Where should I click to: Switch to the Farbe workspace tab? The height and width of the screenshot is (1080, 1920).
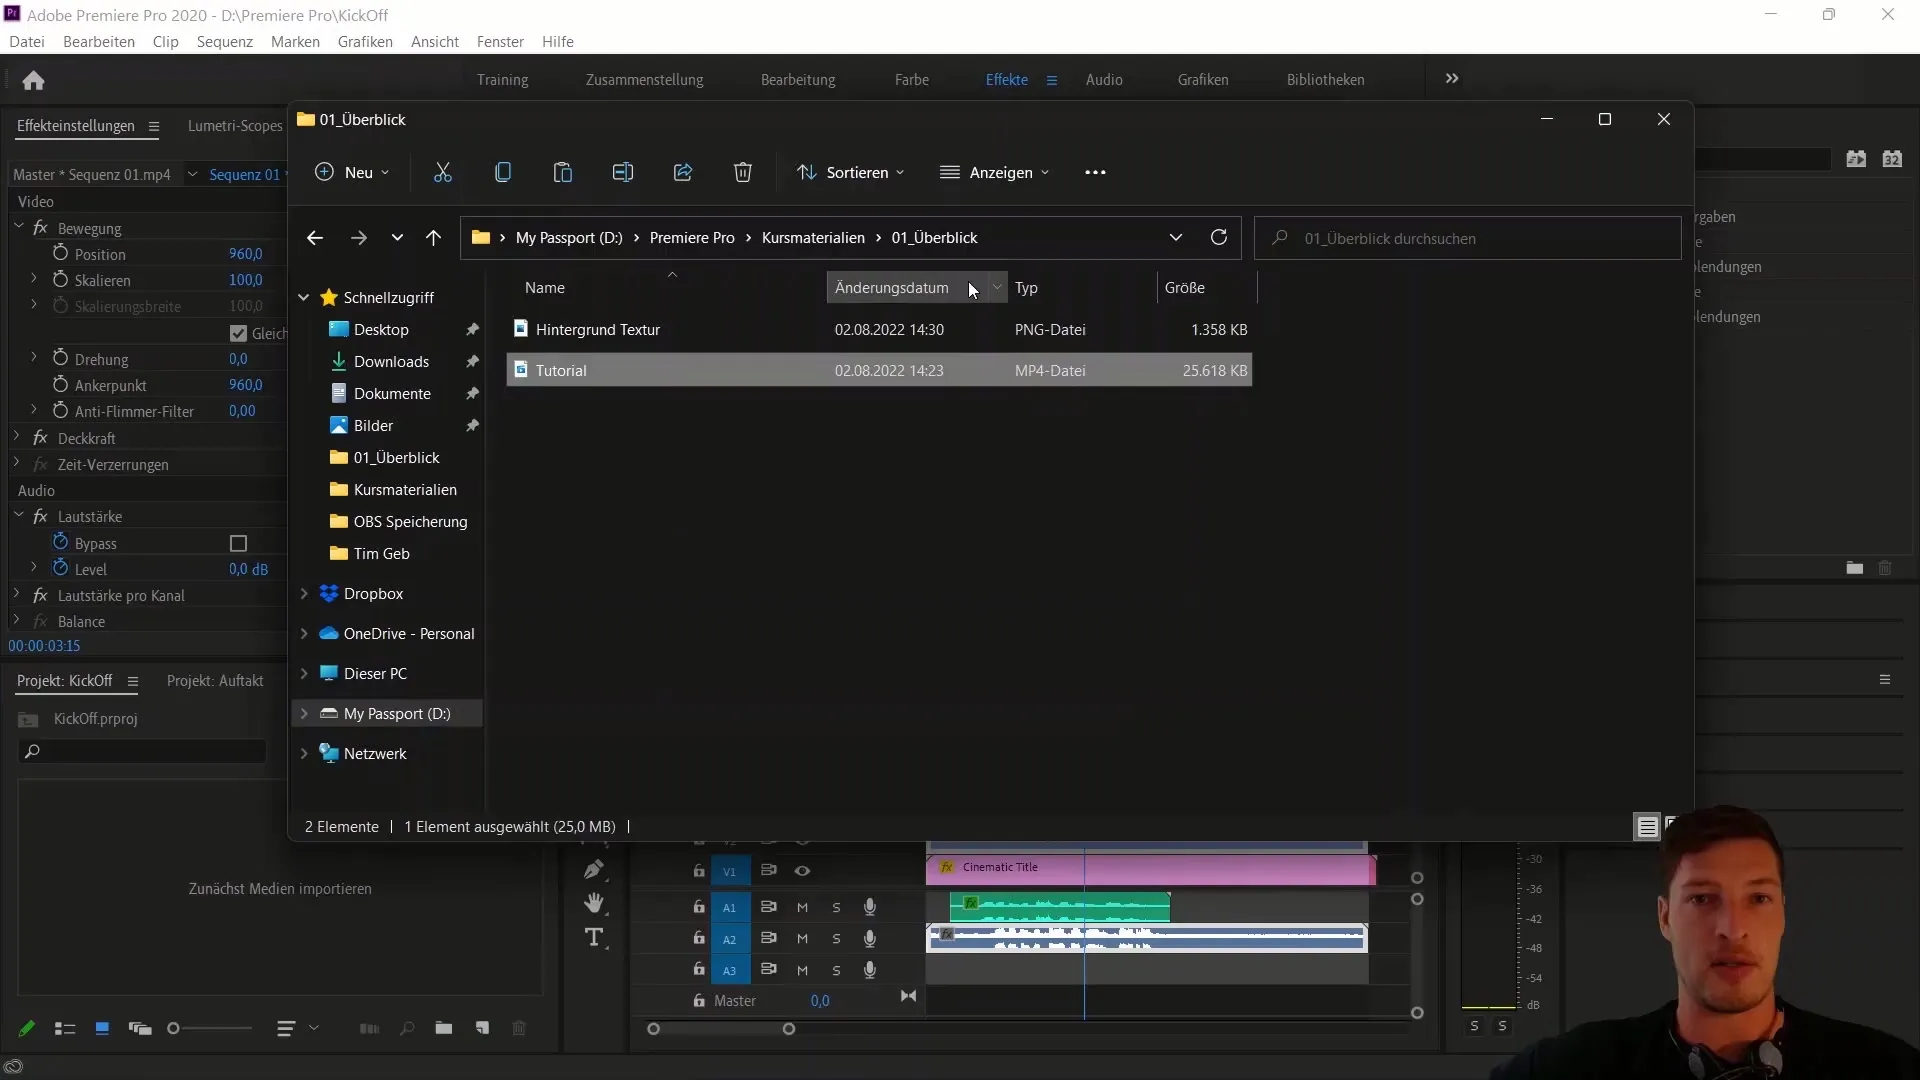912,80
